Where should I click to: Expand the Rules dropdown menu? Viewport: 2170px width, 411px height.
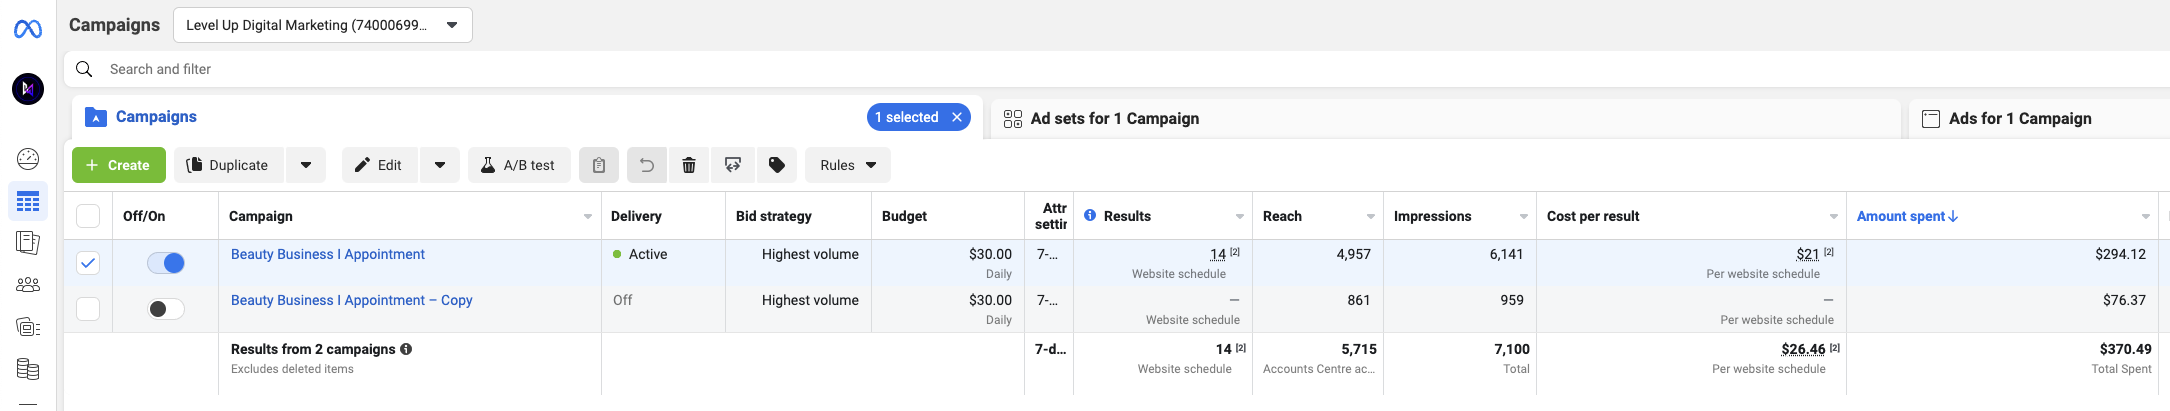point(847,165)
